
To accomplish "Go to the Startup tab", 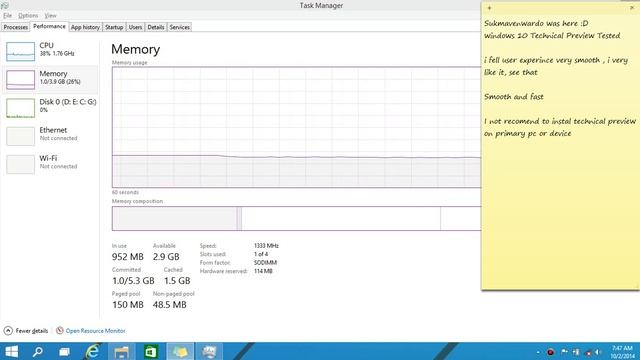I will [x=114, y=27].
